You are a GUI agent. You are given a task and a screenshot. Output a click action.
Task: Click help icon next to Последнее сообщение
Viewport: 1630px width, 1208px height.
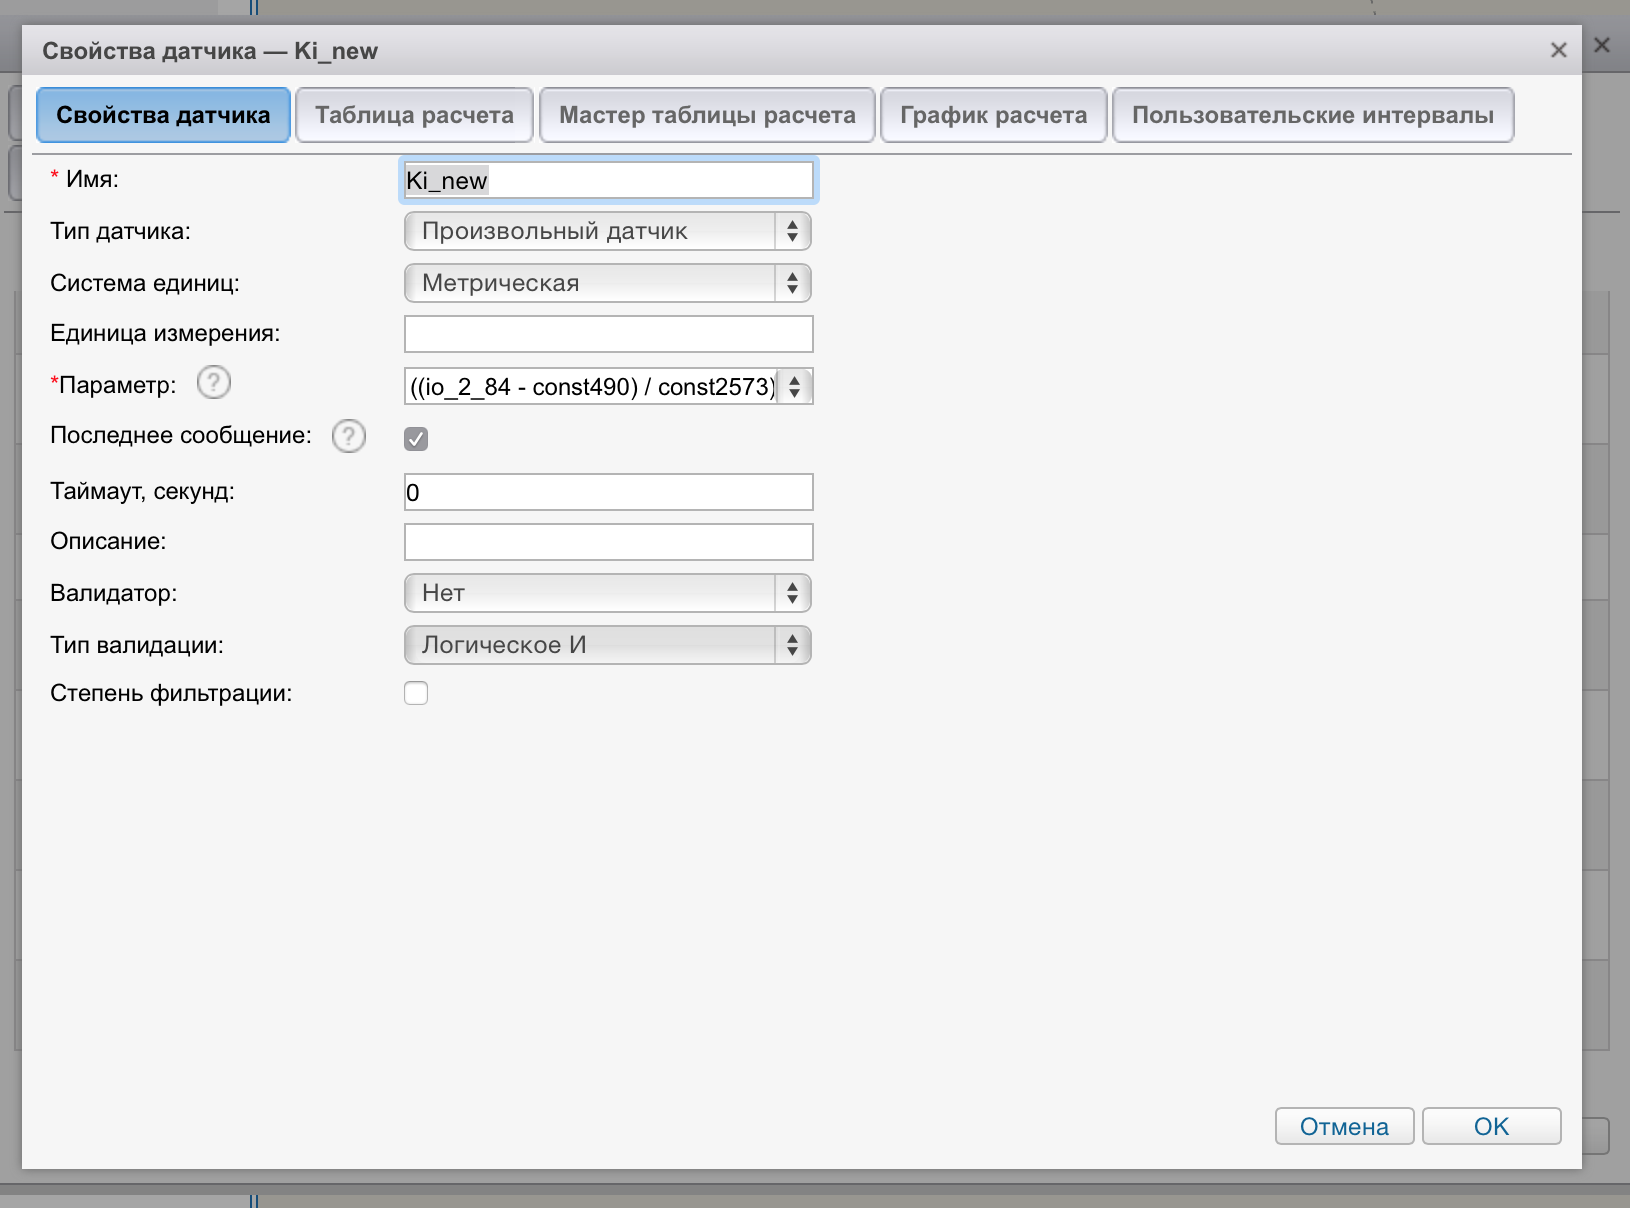tap(348, 436)
